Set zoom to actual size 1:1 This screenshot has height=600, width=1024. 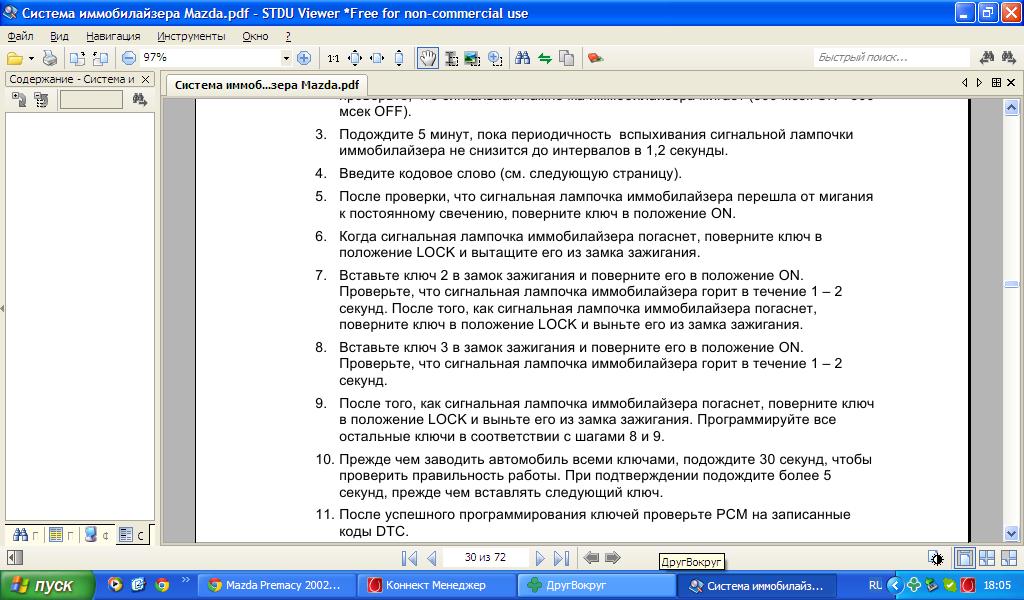pos(333,59)
